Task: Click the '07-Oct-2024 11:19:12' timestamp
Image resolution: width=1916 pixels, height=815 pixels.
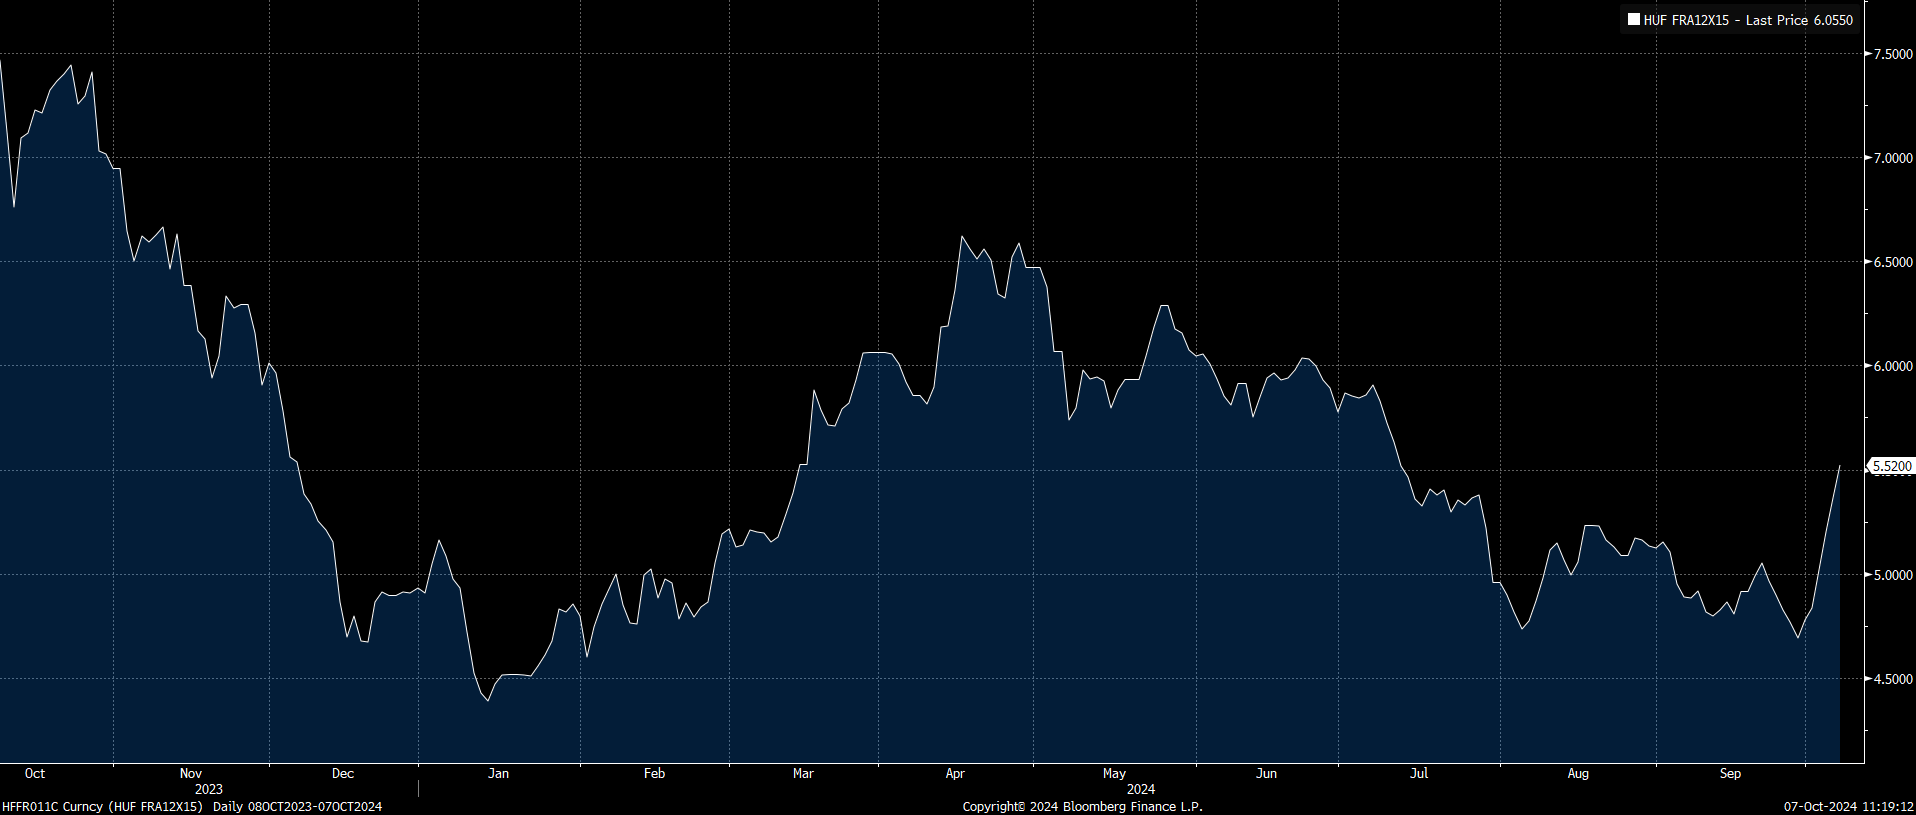Action: pos(1848,806)
